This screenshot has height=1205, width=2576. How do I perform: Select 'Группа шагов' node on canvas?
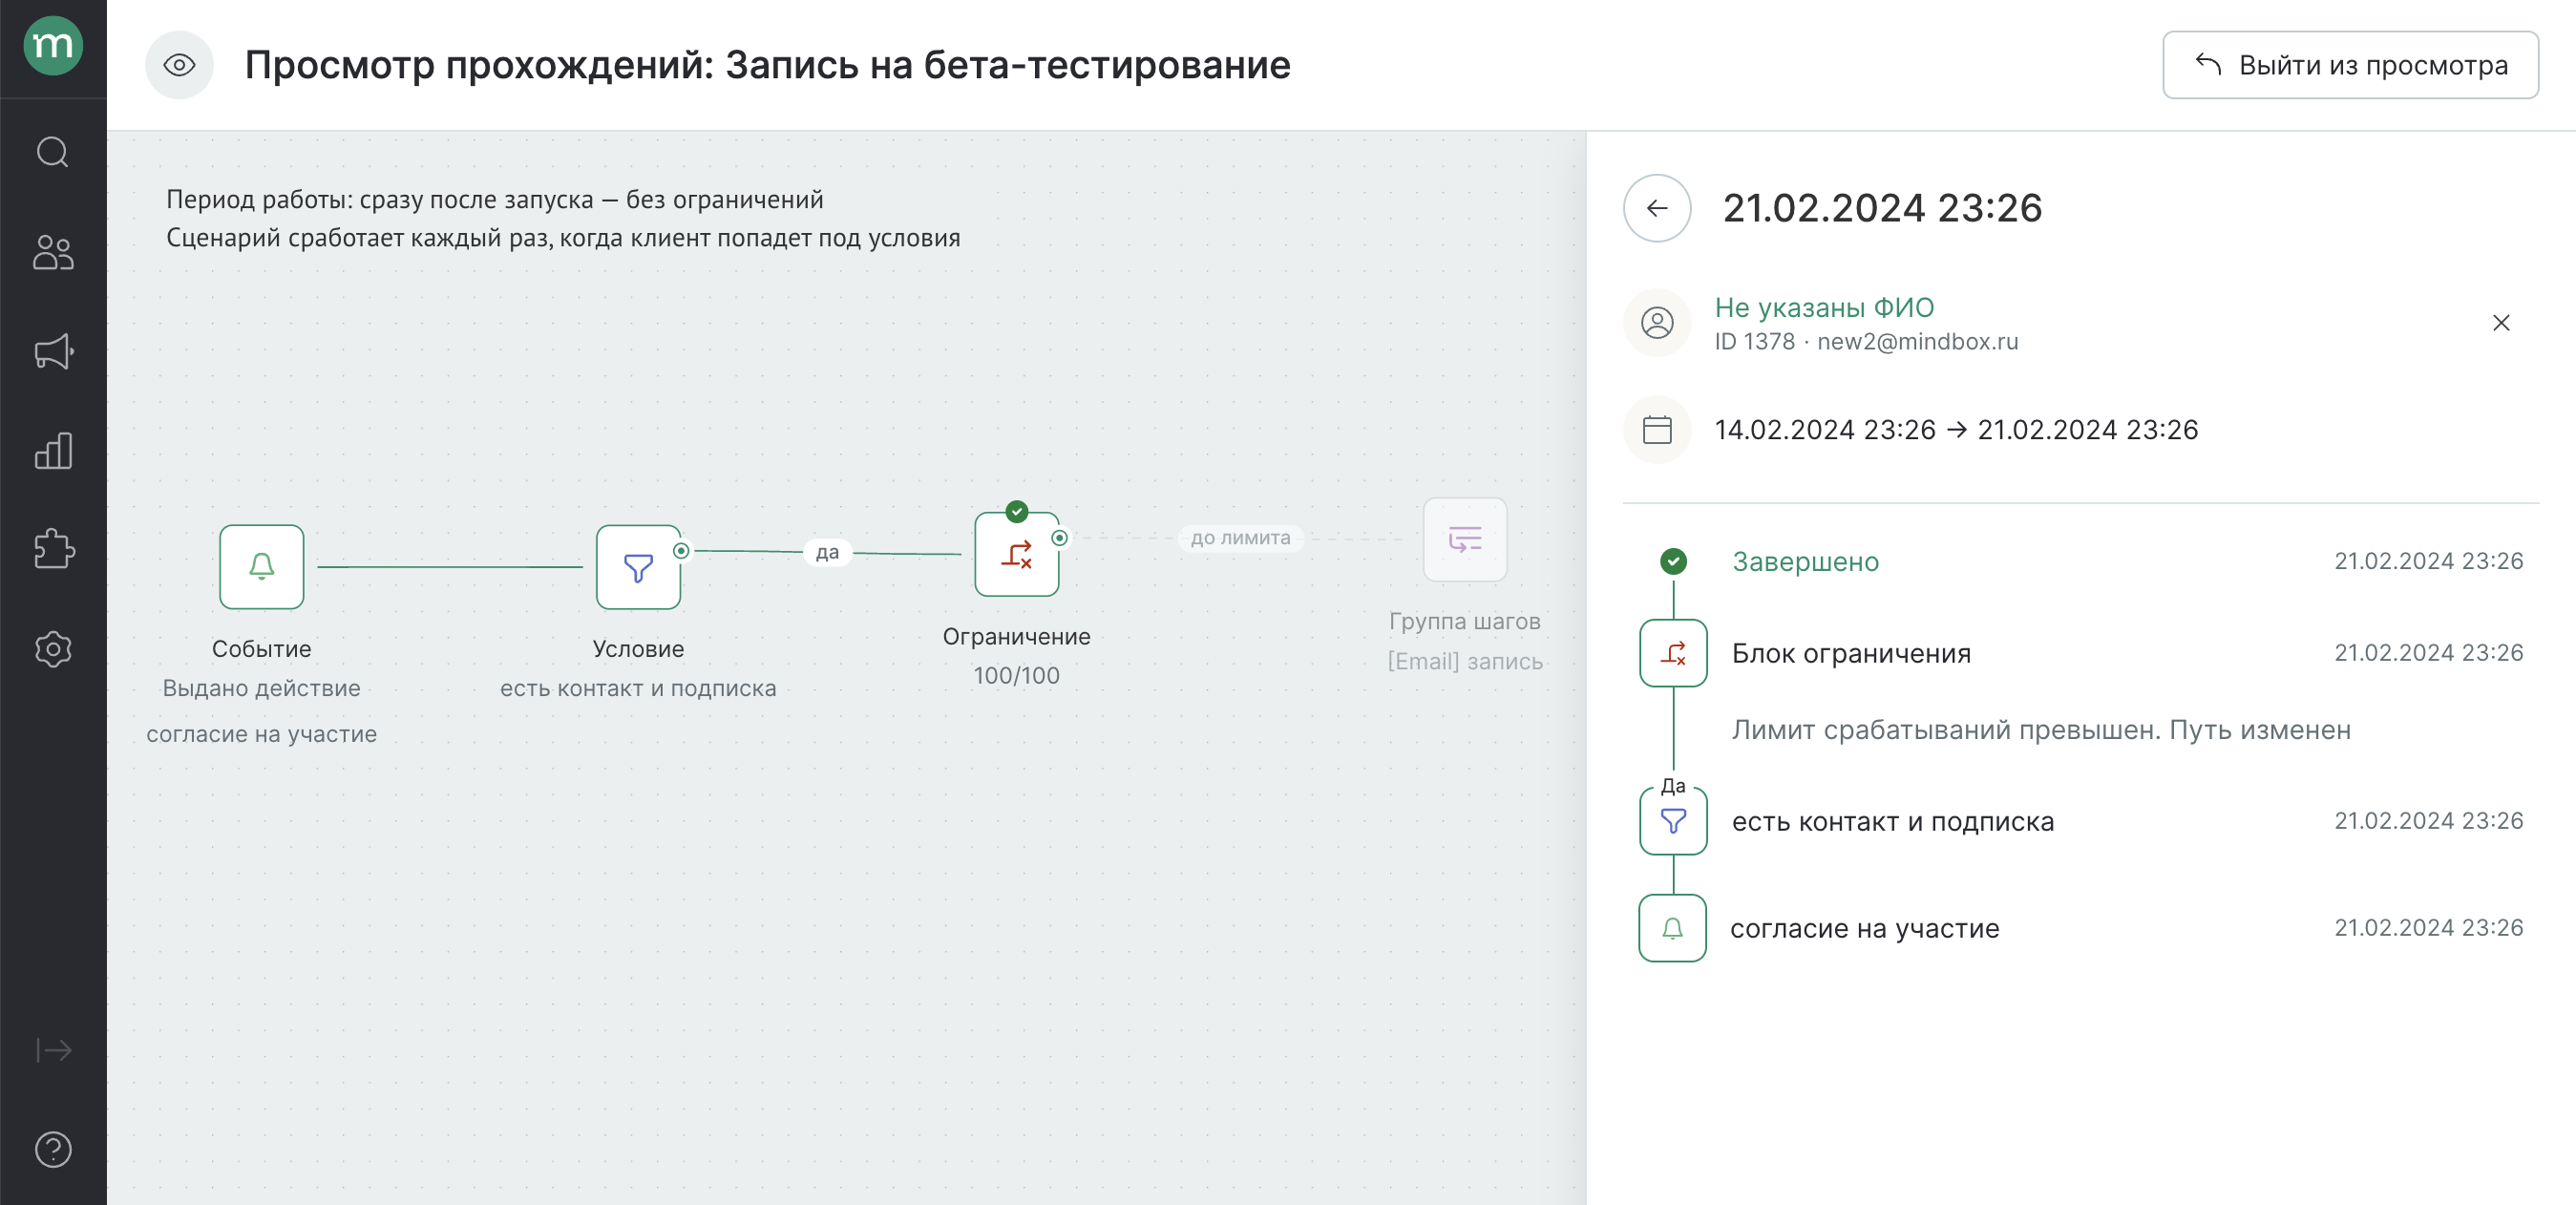point(1465,540)
